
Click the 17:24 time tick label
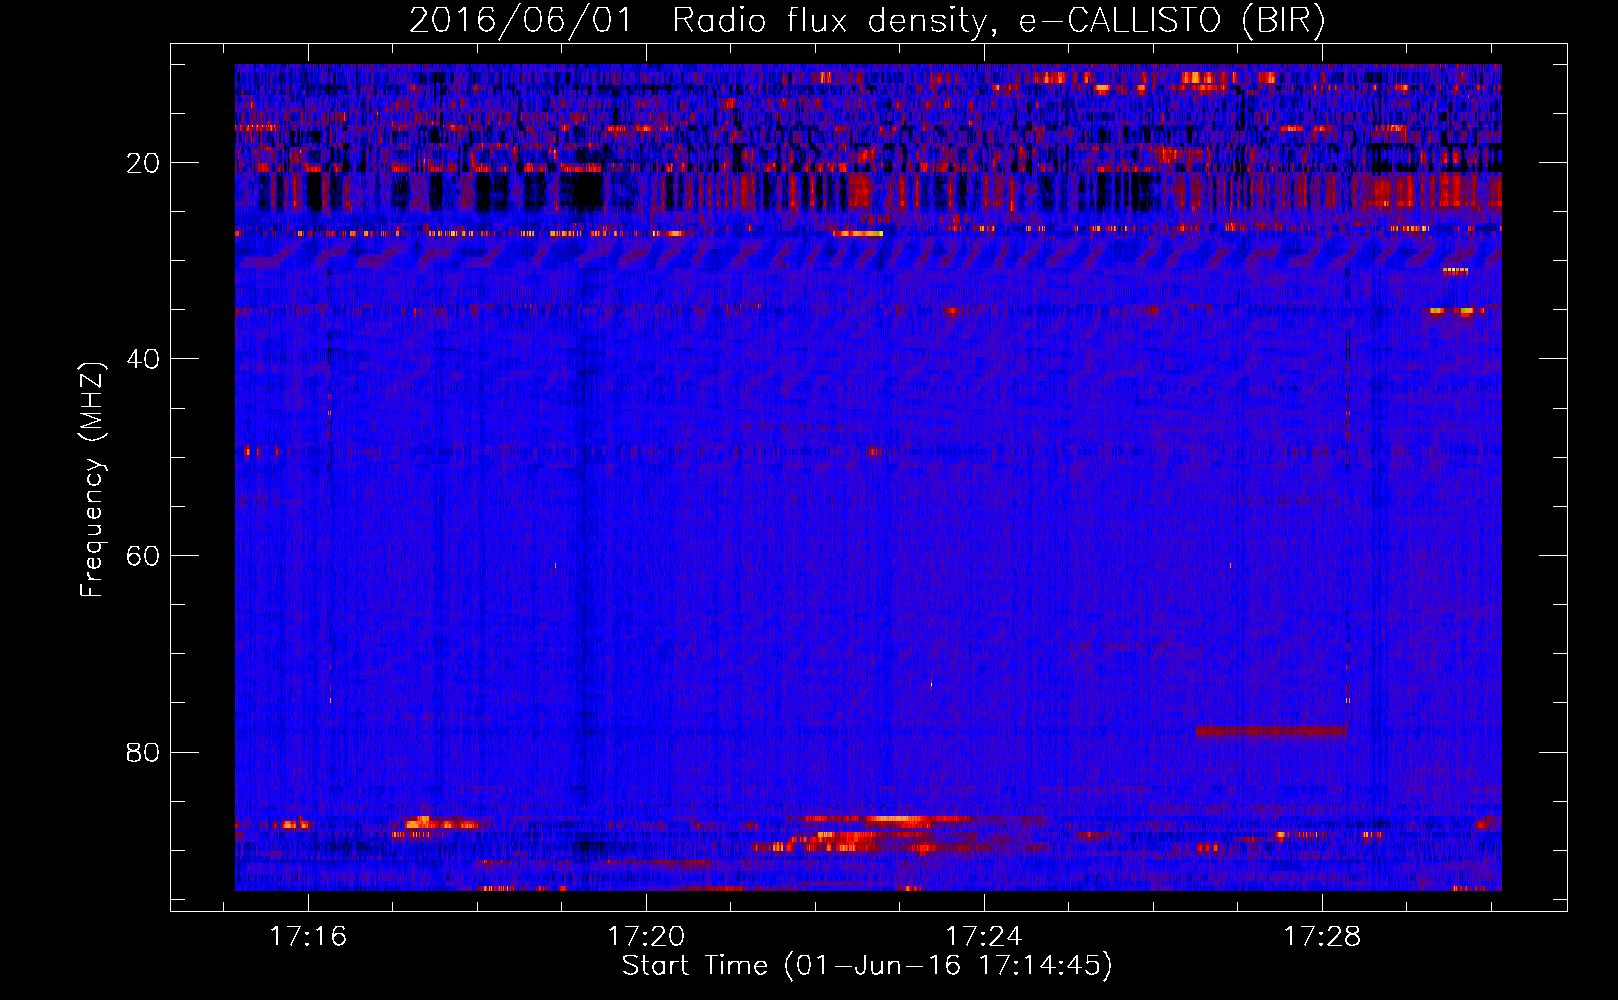click(984, 936)
